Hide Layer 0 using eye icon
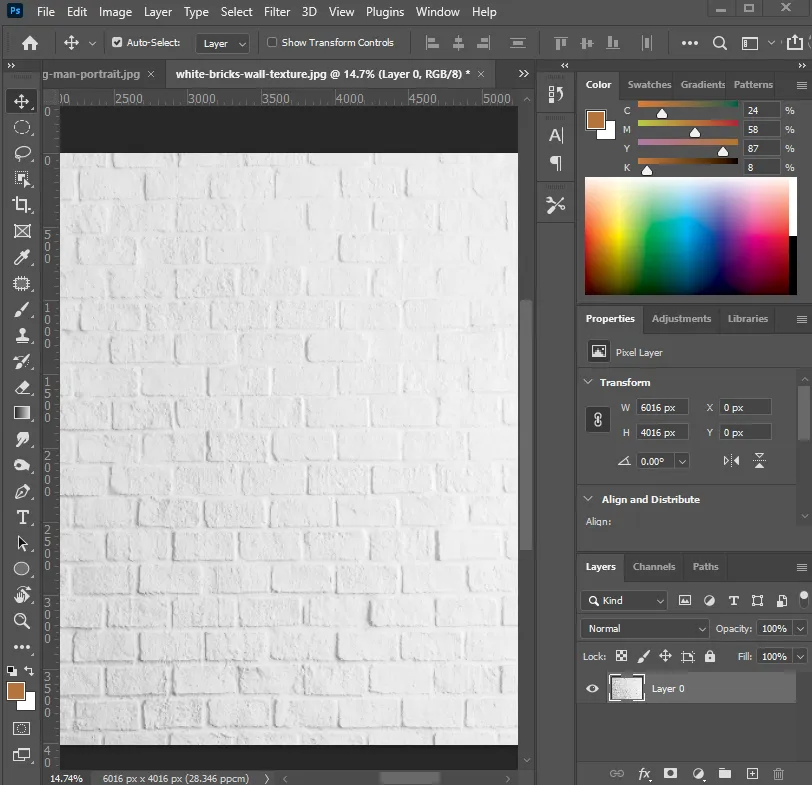 593,688
